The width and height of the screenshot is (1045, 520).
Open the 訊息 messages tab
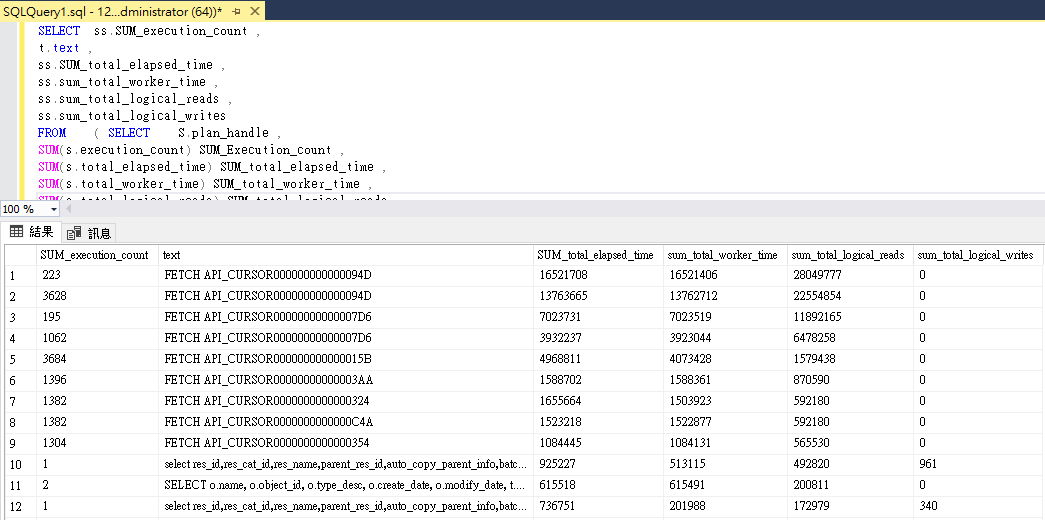click(x=90, y=233)
